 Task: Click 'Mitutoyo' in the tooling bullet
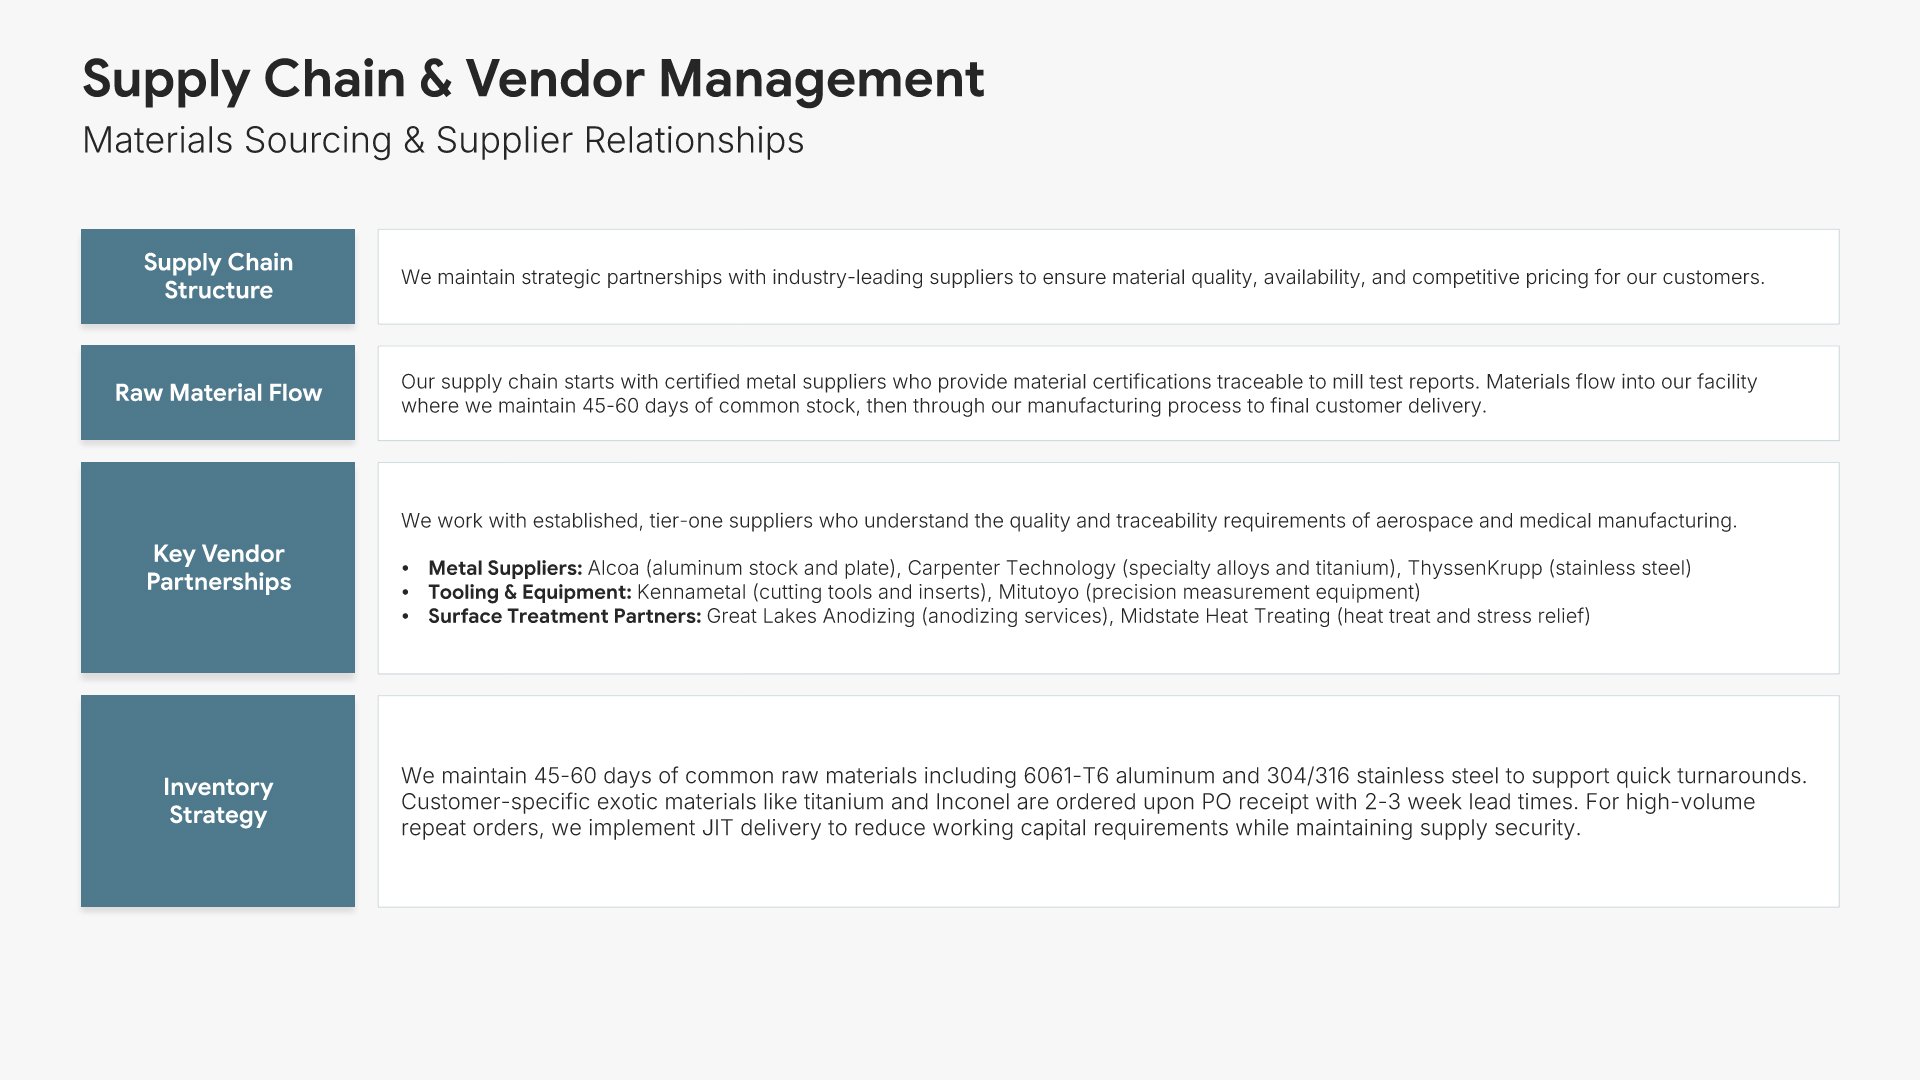(x=1038, y=592)
